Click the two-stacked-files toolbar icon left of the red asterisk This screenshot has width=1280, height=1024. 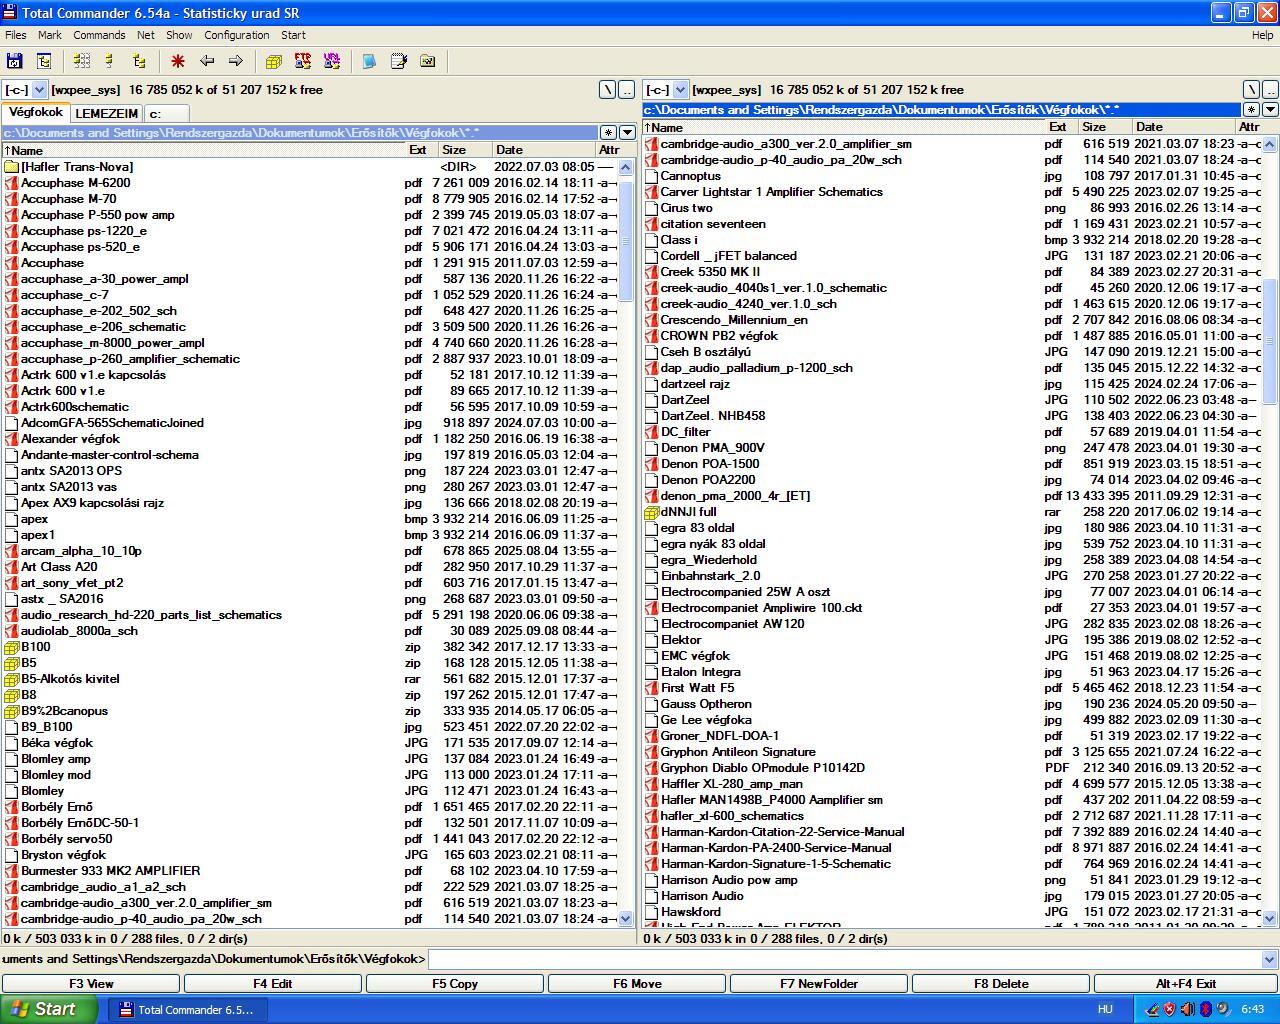point(110,61)
